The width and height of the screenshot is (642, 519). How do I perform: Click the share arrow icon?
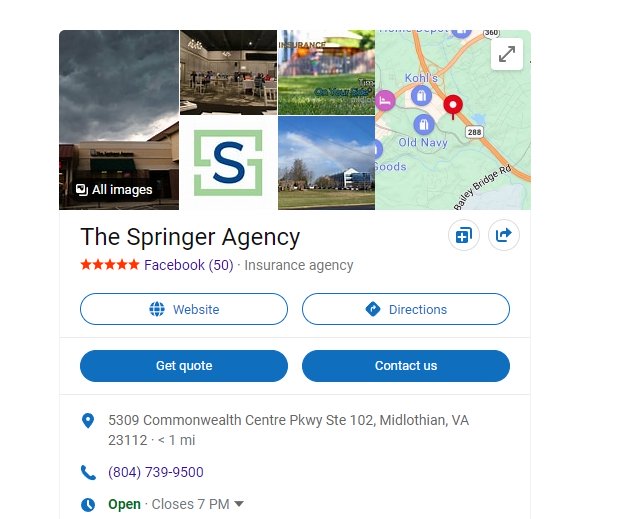pos(504,235)
